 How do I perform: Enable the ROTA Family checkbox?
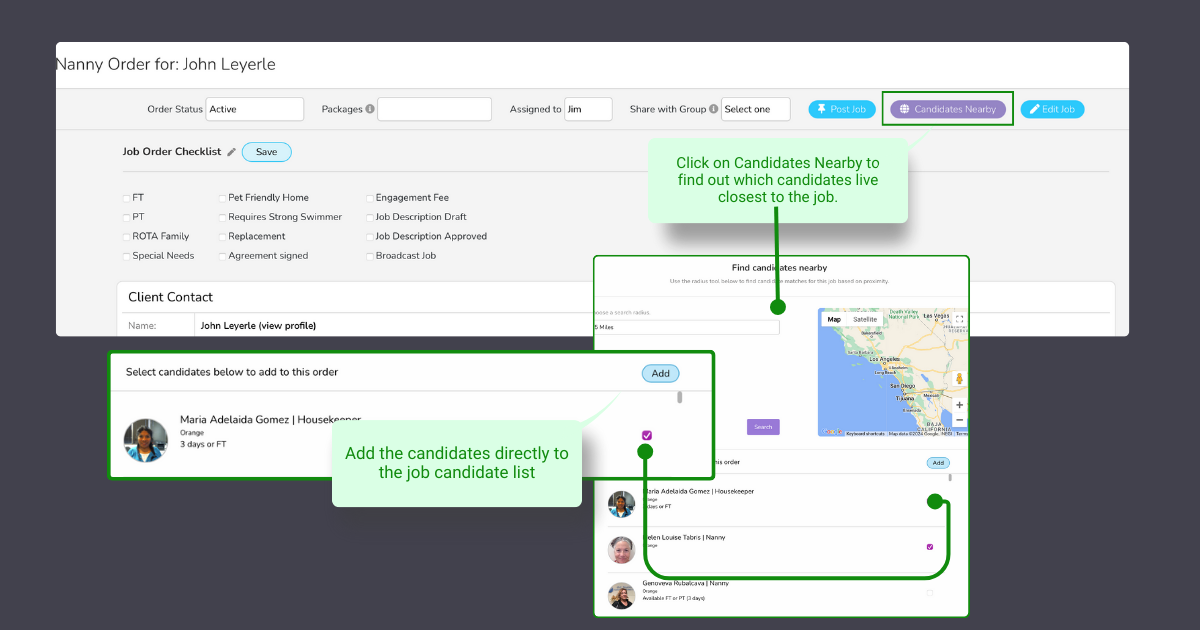[x=126, y=237]
